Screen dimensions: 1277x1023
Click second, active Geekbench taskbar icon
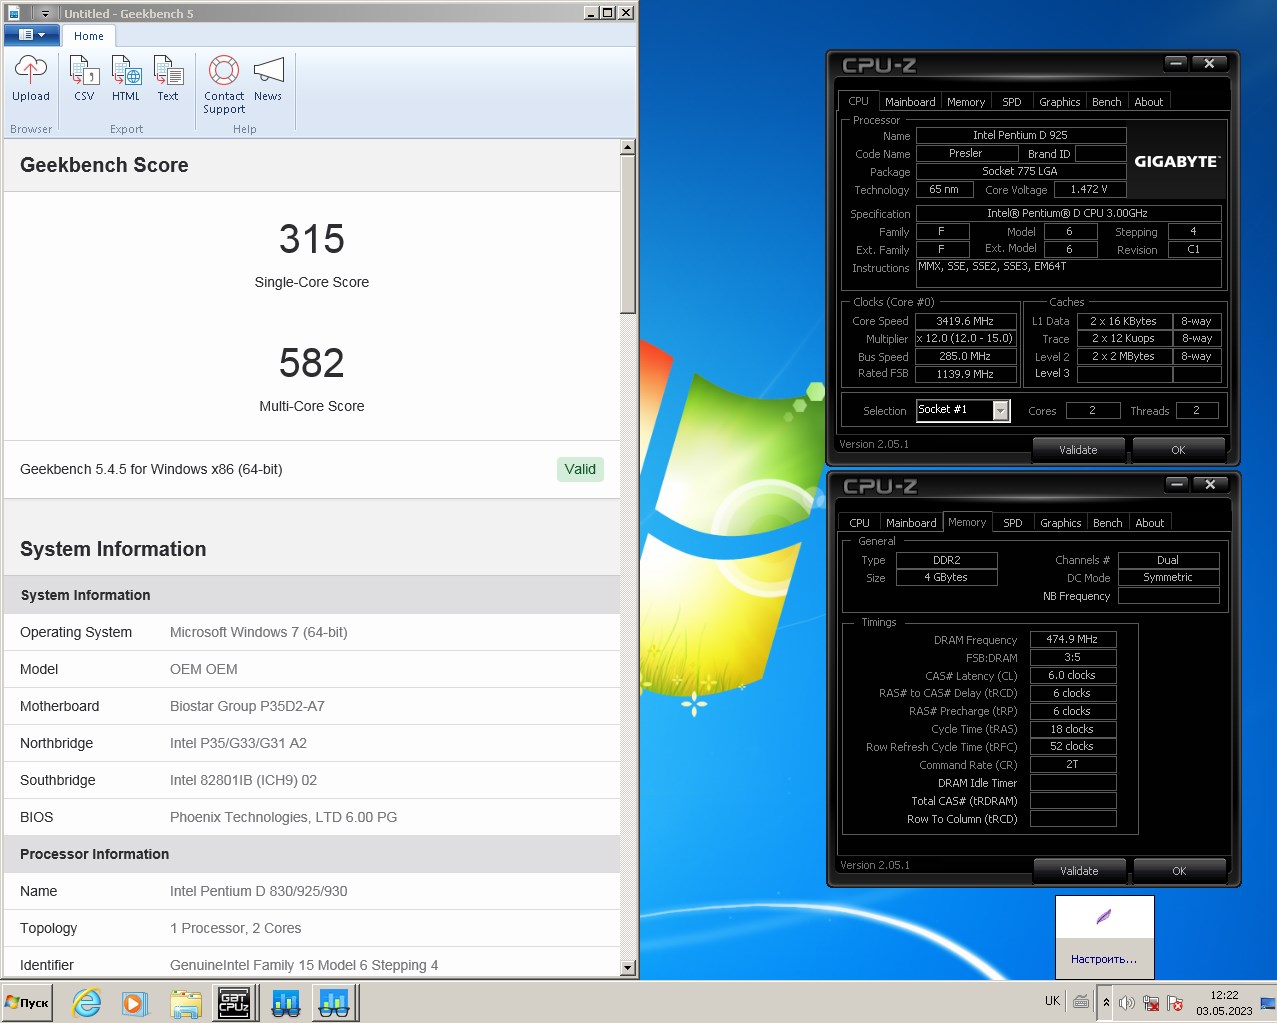click(x=334, y=1002)
